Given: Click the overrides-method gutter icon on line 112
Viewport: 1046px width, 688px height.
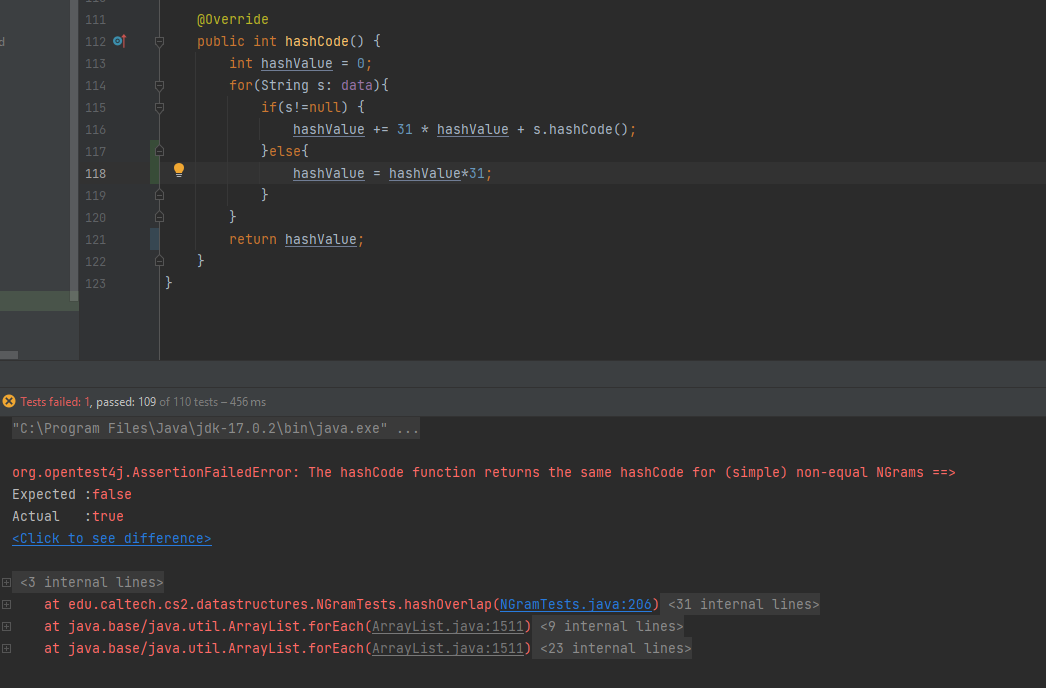Looking at the screenshot, I should (x=119, y=41).
